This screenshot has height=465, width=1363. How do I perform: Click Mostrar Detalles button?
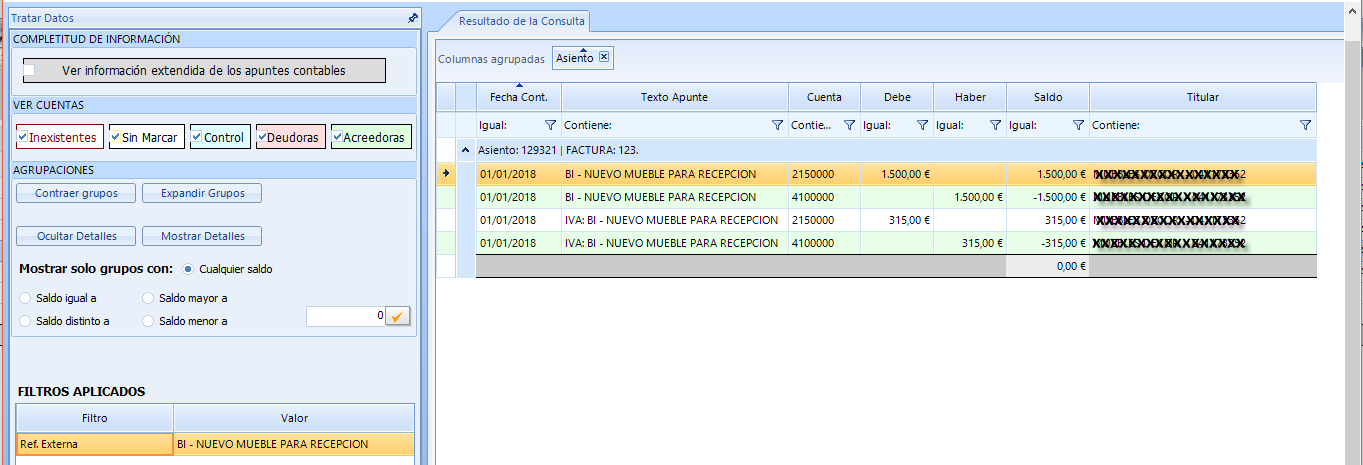202,236
